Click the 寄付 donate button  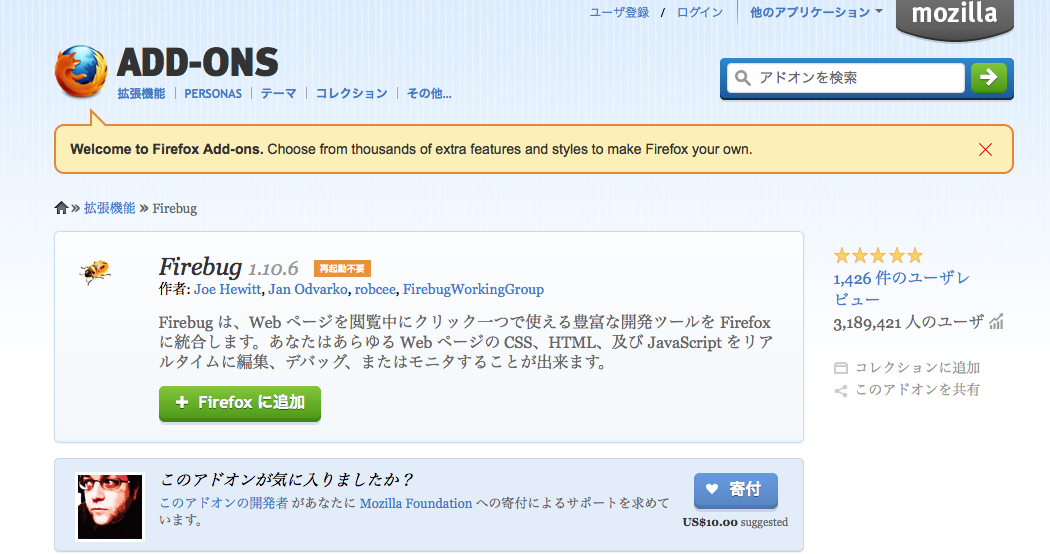(x=736, y=490)
